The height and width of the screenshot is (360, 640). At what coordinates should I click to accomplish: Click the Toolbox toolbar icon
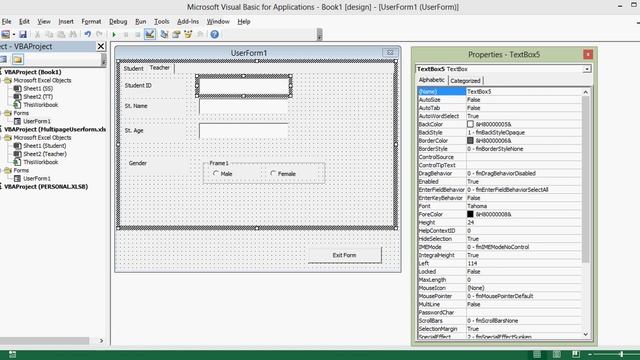[200, 34]
